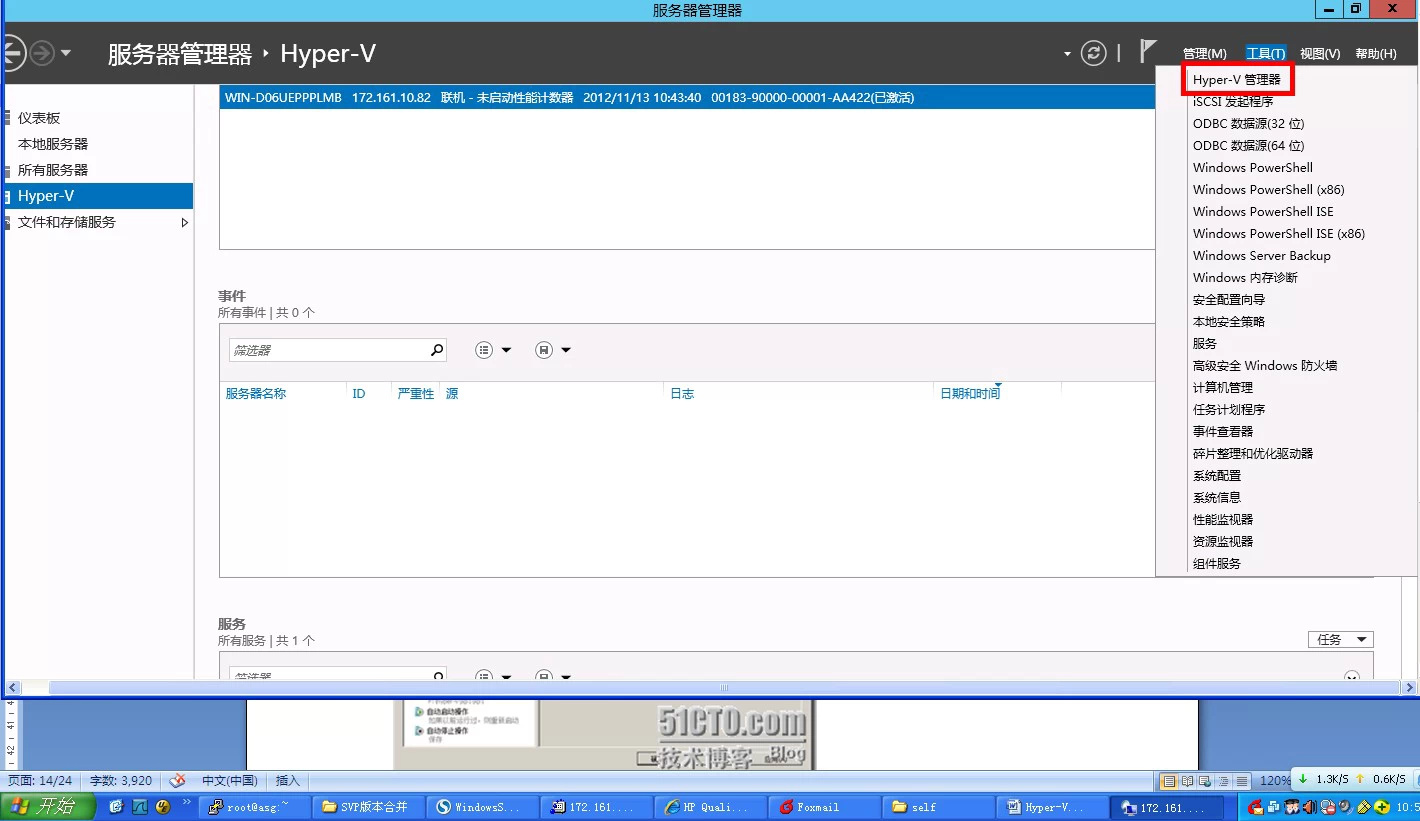Select 系统配置 menu entry
This screenshot has width=1420, height=821.
tap(1217, 476)
